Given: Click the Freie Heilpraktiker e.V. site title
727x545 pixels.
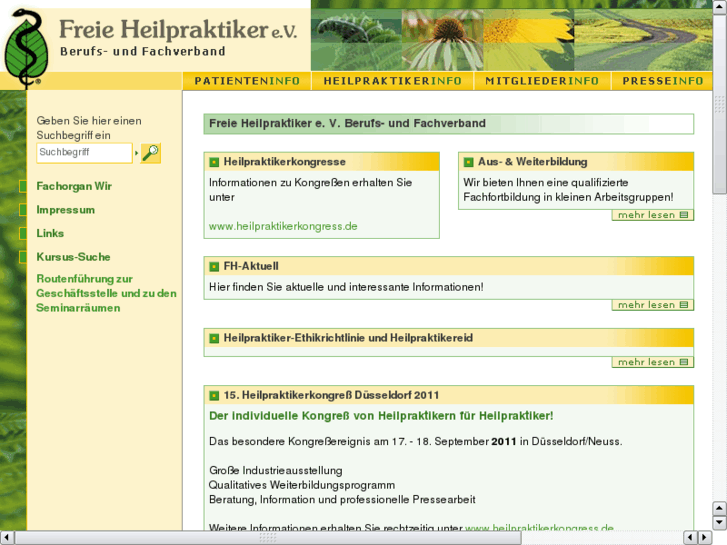Looking at the screenshot, I should [178, 30].
